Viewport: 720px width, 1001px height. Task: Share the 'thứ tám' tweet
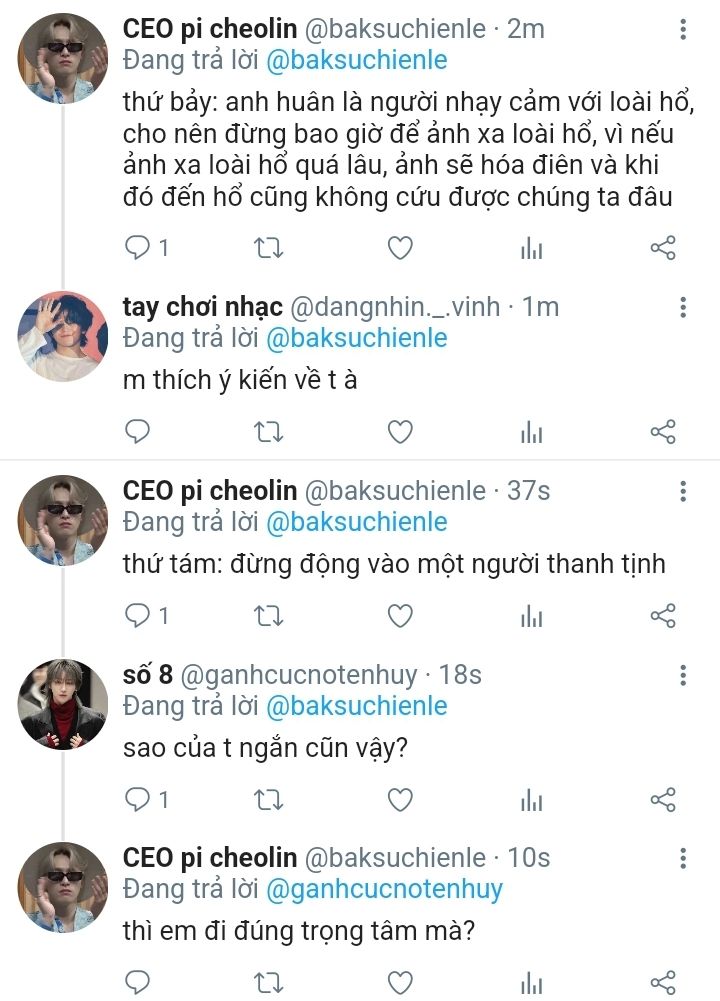[x=663, y=615]
